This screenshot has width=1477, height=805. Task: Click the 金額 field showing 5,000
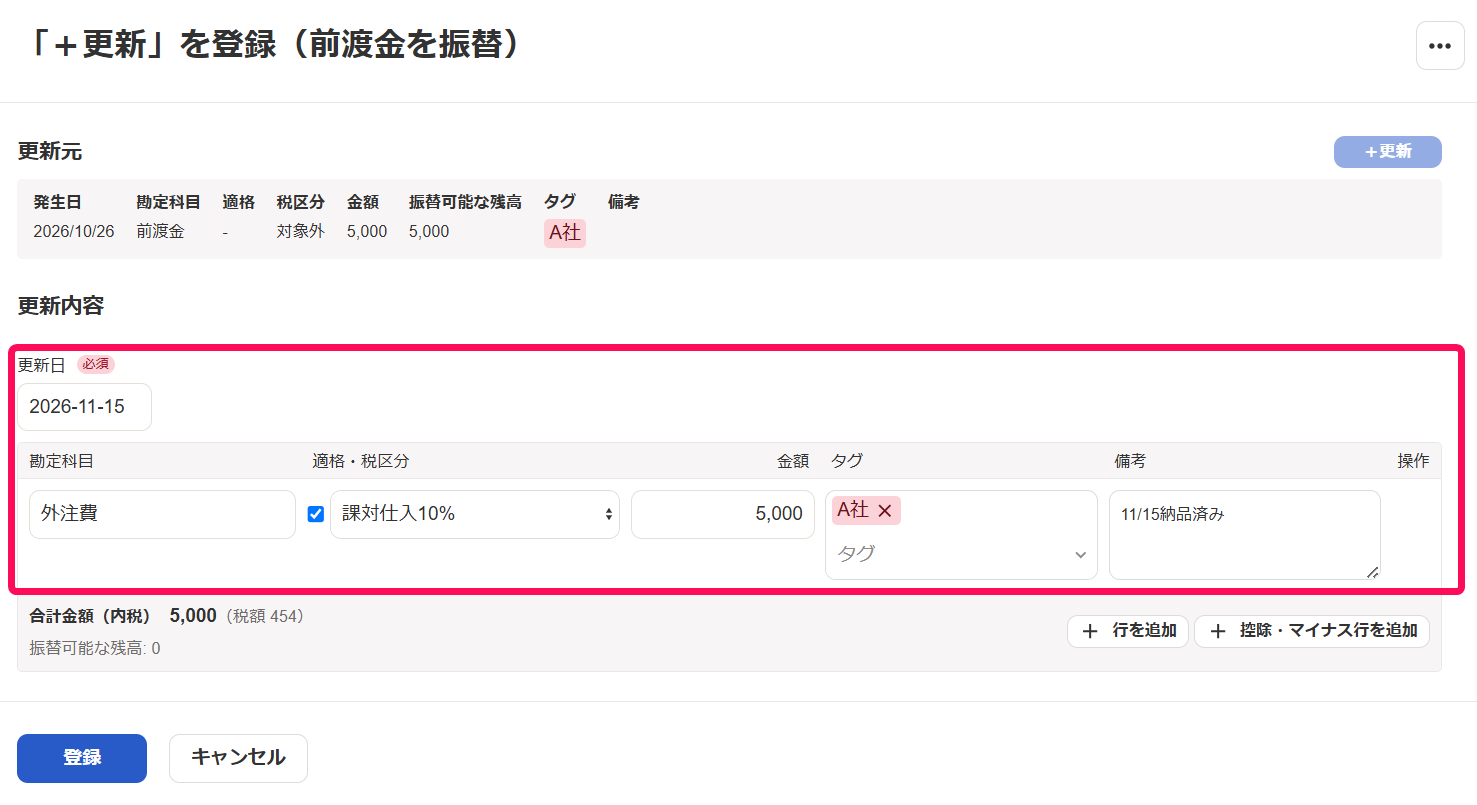pos(723,514)
